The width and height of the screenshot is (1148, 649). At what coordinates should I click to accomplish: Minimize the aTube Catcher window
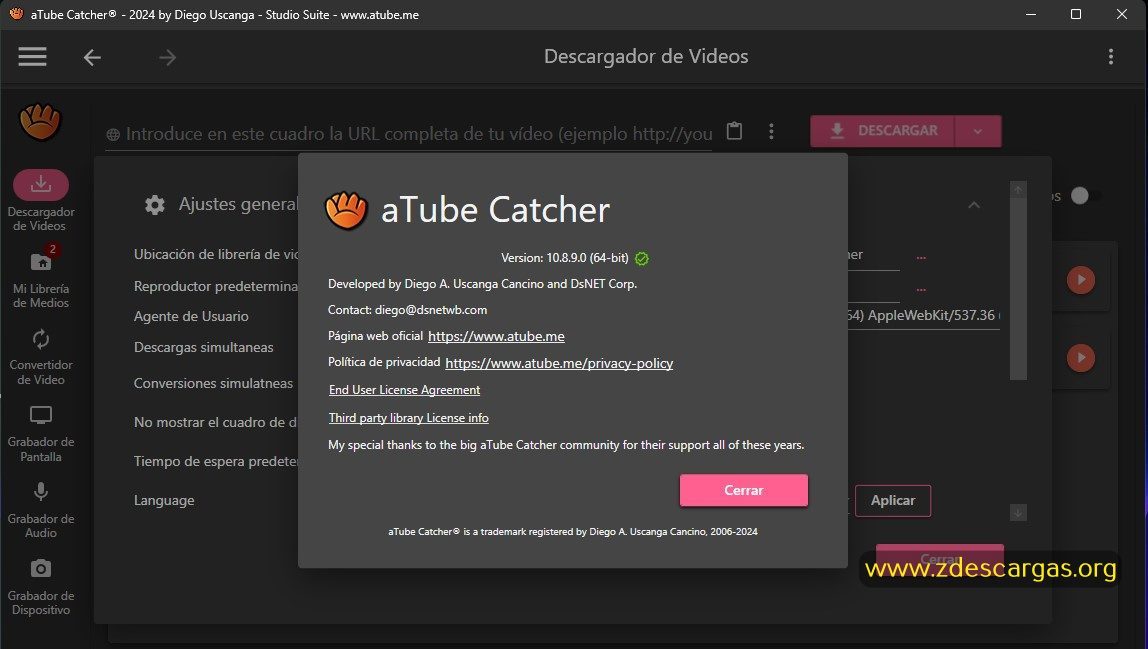[1031, 14]
